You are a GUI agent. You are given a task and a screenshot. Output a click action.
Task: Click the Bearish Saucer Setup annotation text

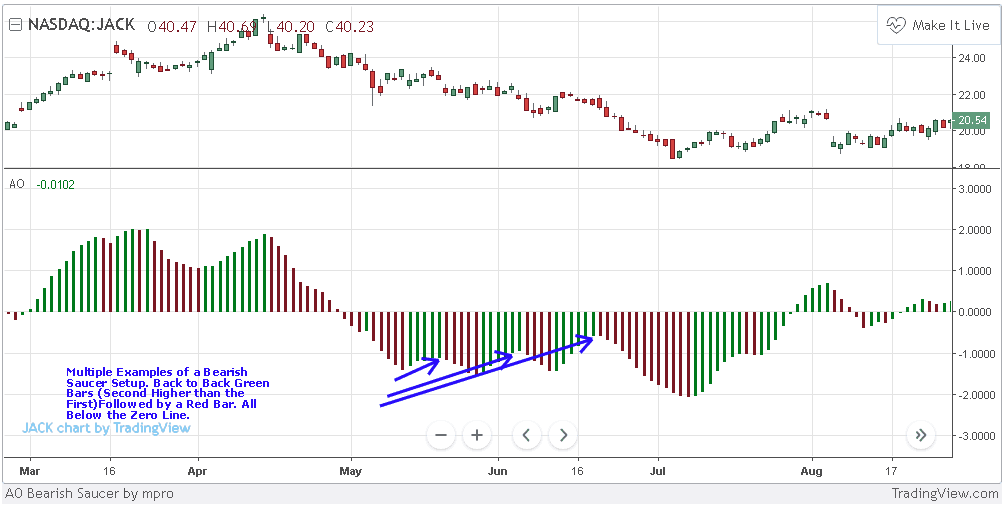168,394
